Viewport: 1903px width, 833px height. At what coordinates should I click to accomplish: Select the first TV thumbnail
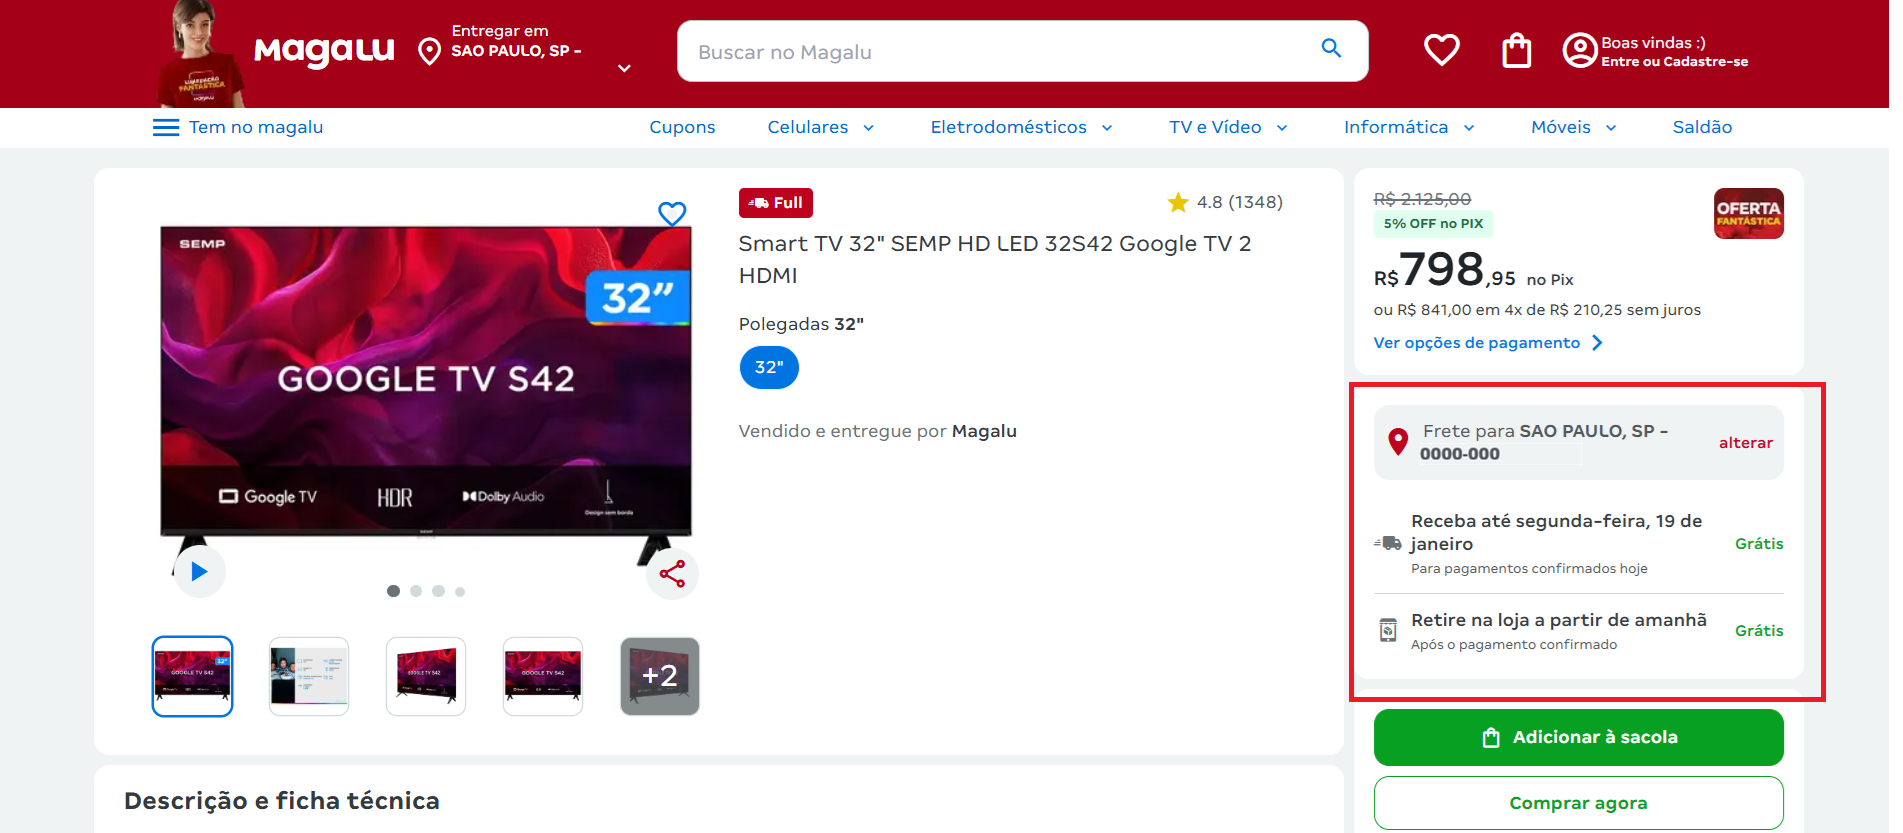(192, 676)
